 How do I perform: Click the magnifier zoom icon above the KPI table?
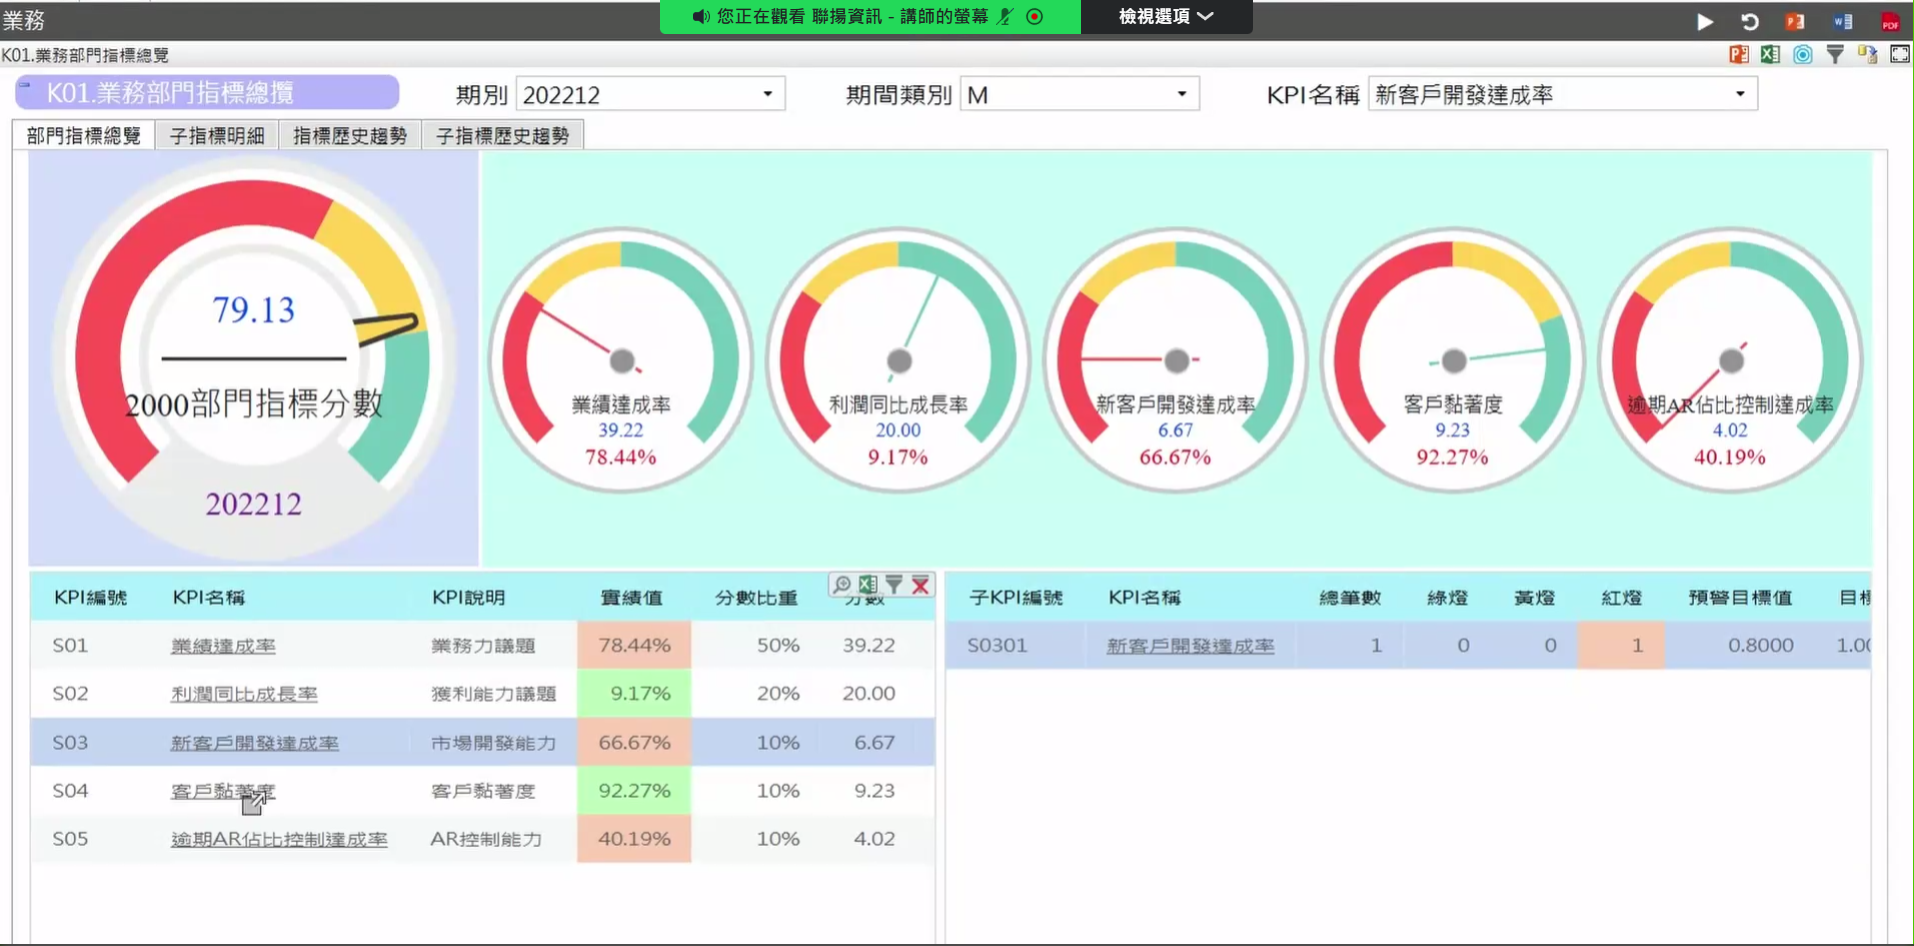[842, 584]
